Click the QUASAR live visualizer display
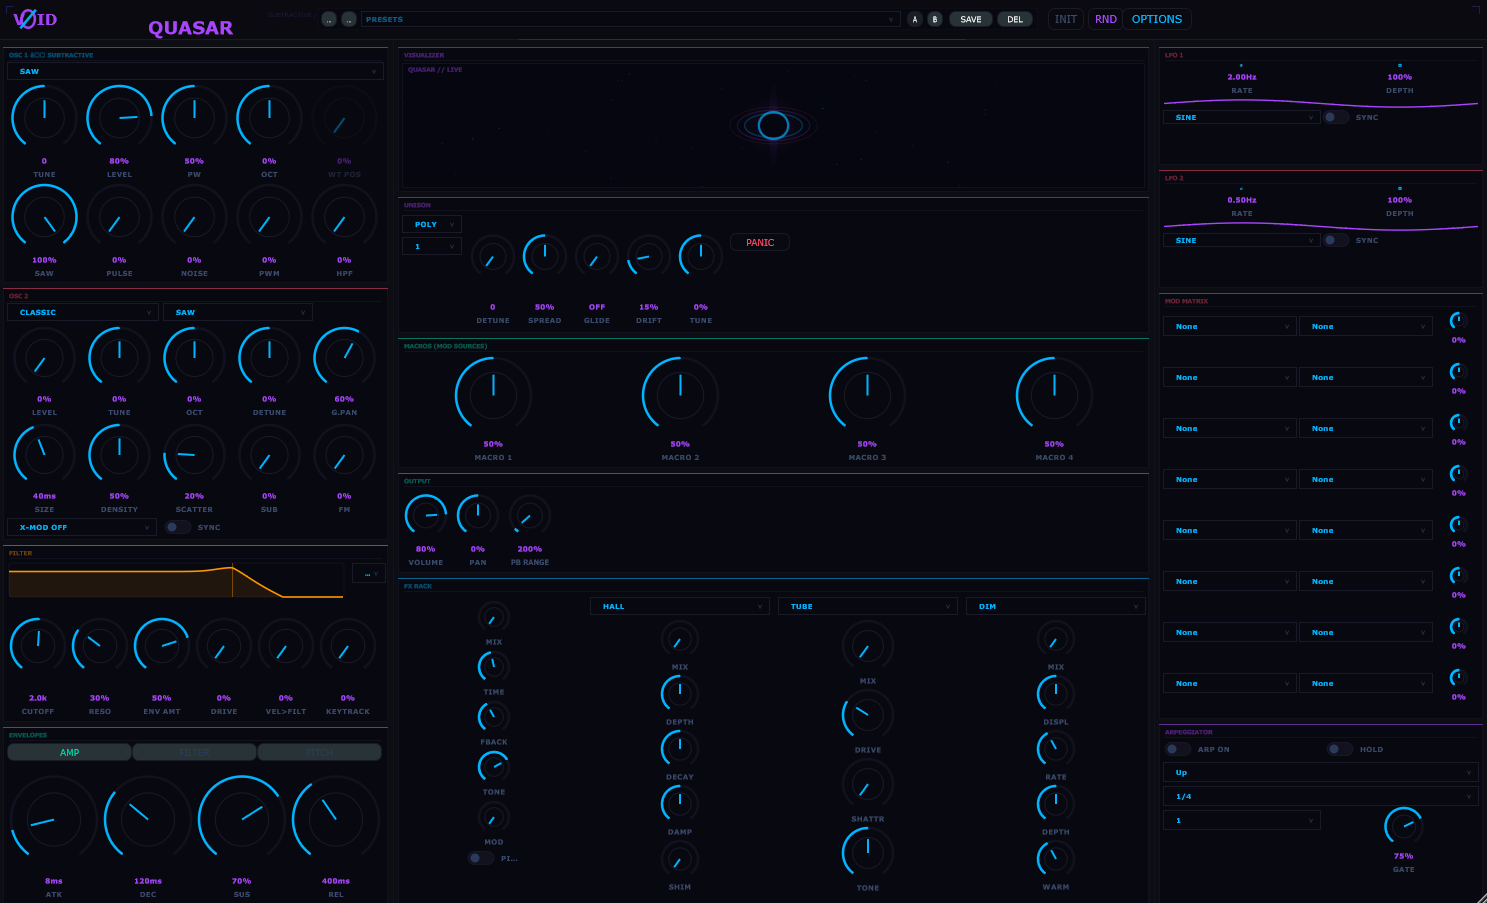The image size is (1487, 903). [x=773, y=125]
